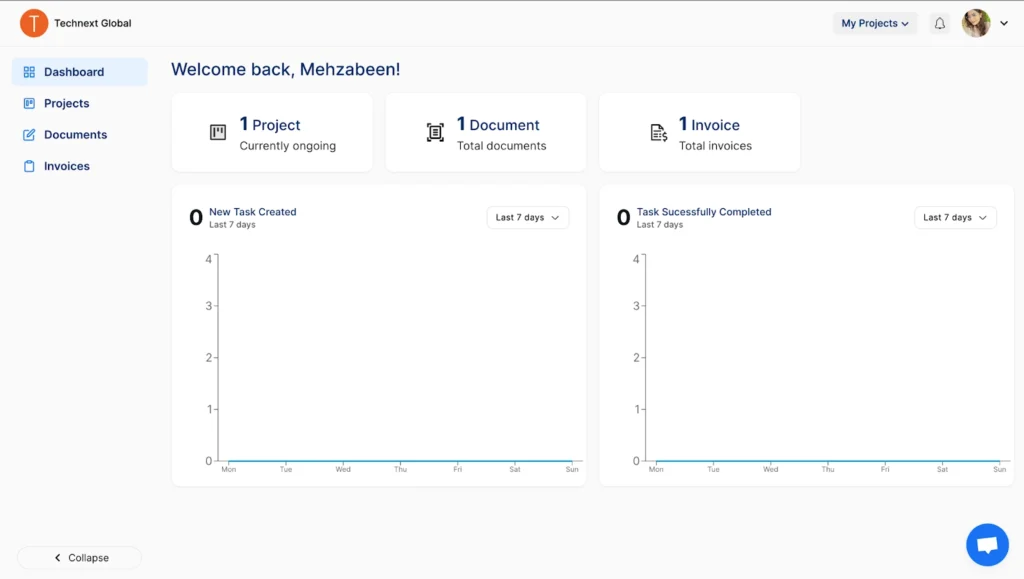
Task: Open the notifications bell
Action: click(939, 23)
